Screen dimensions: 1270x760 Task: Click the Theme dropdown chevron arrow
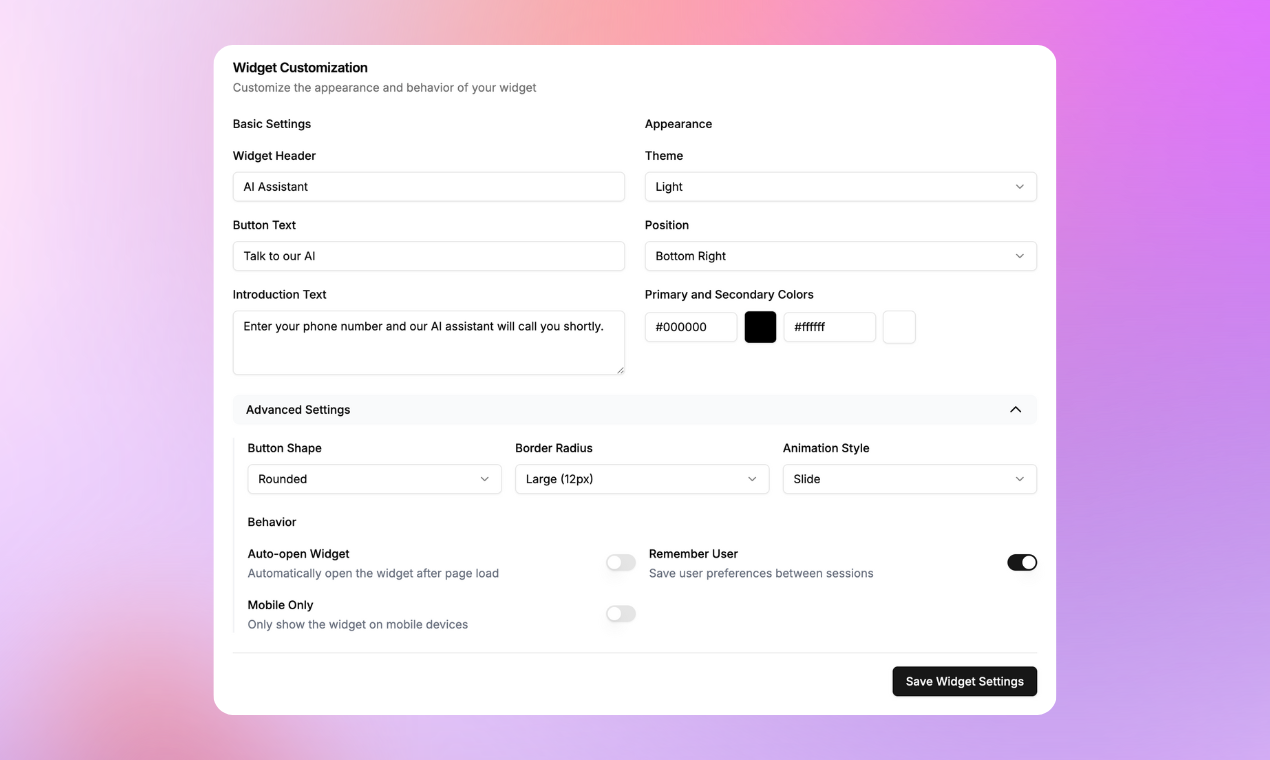(x=1019, y=187)
